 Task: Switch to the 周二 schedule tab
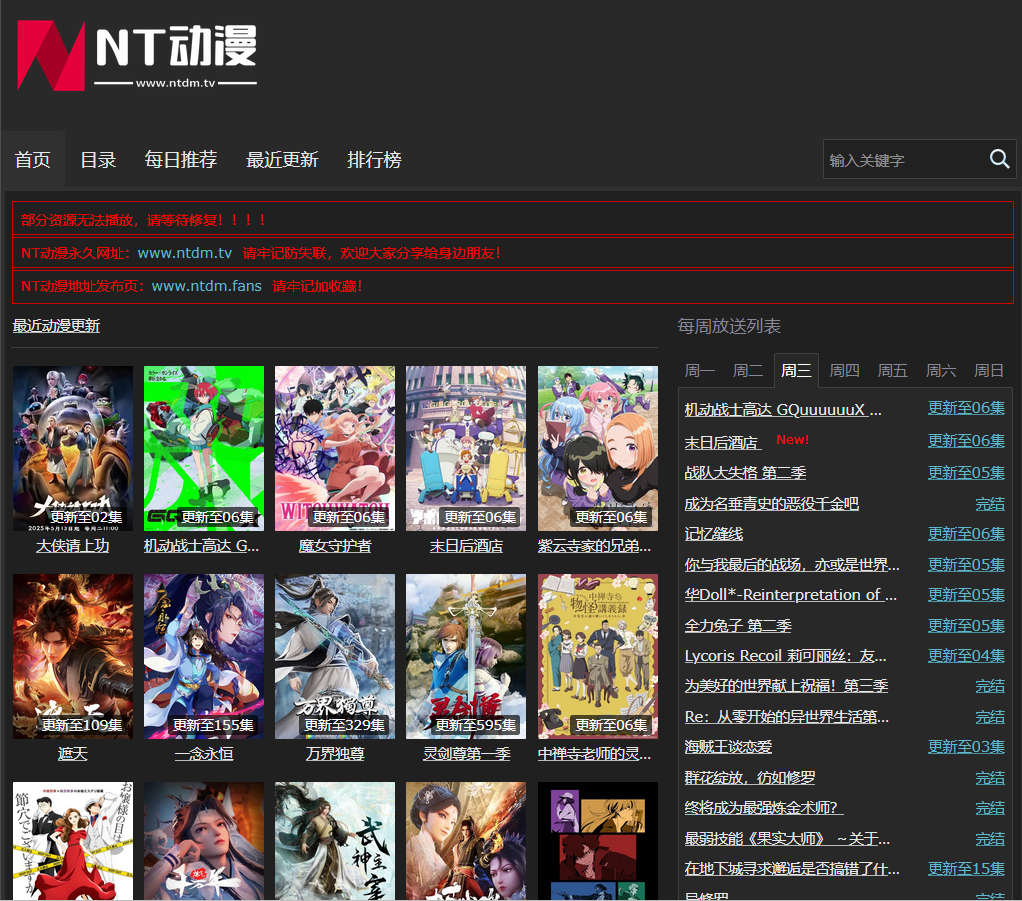(748, 370)
